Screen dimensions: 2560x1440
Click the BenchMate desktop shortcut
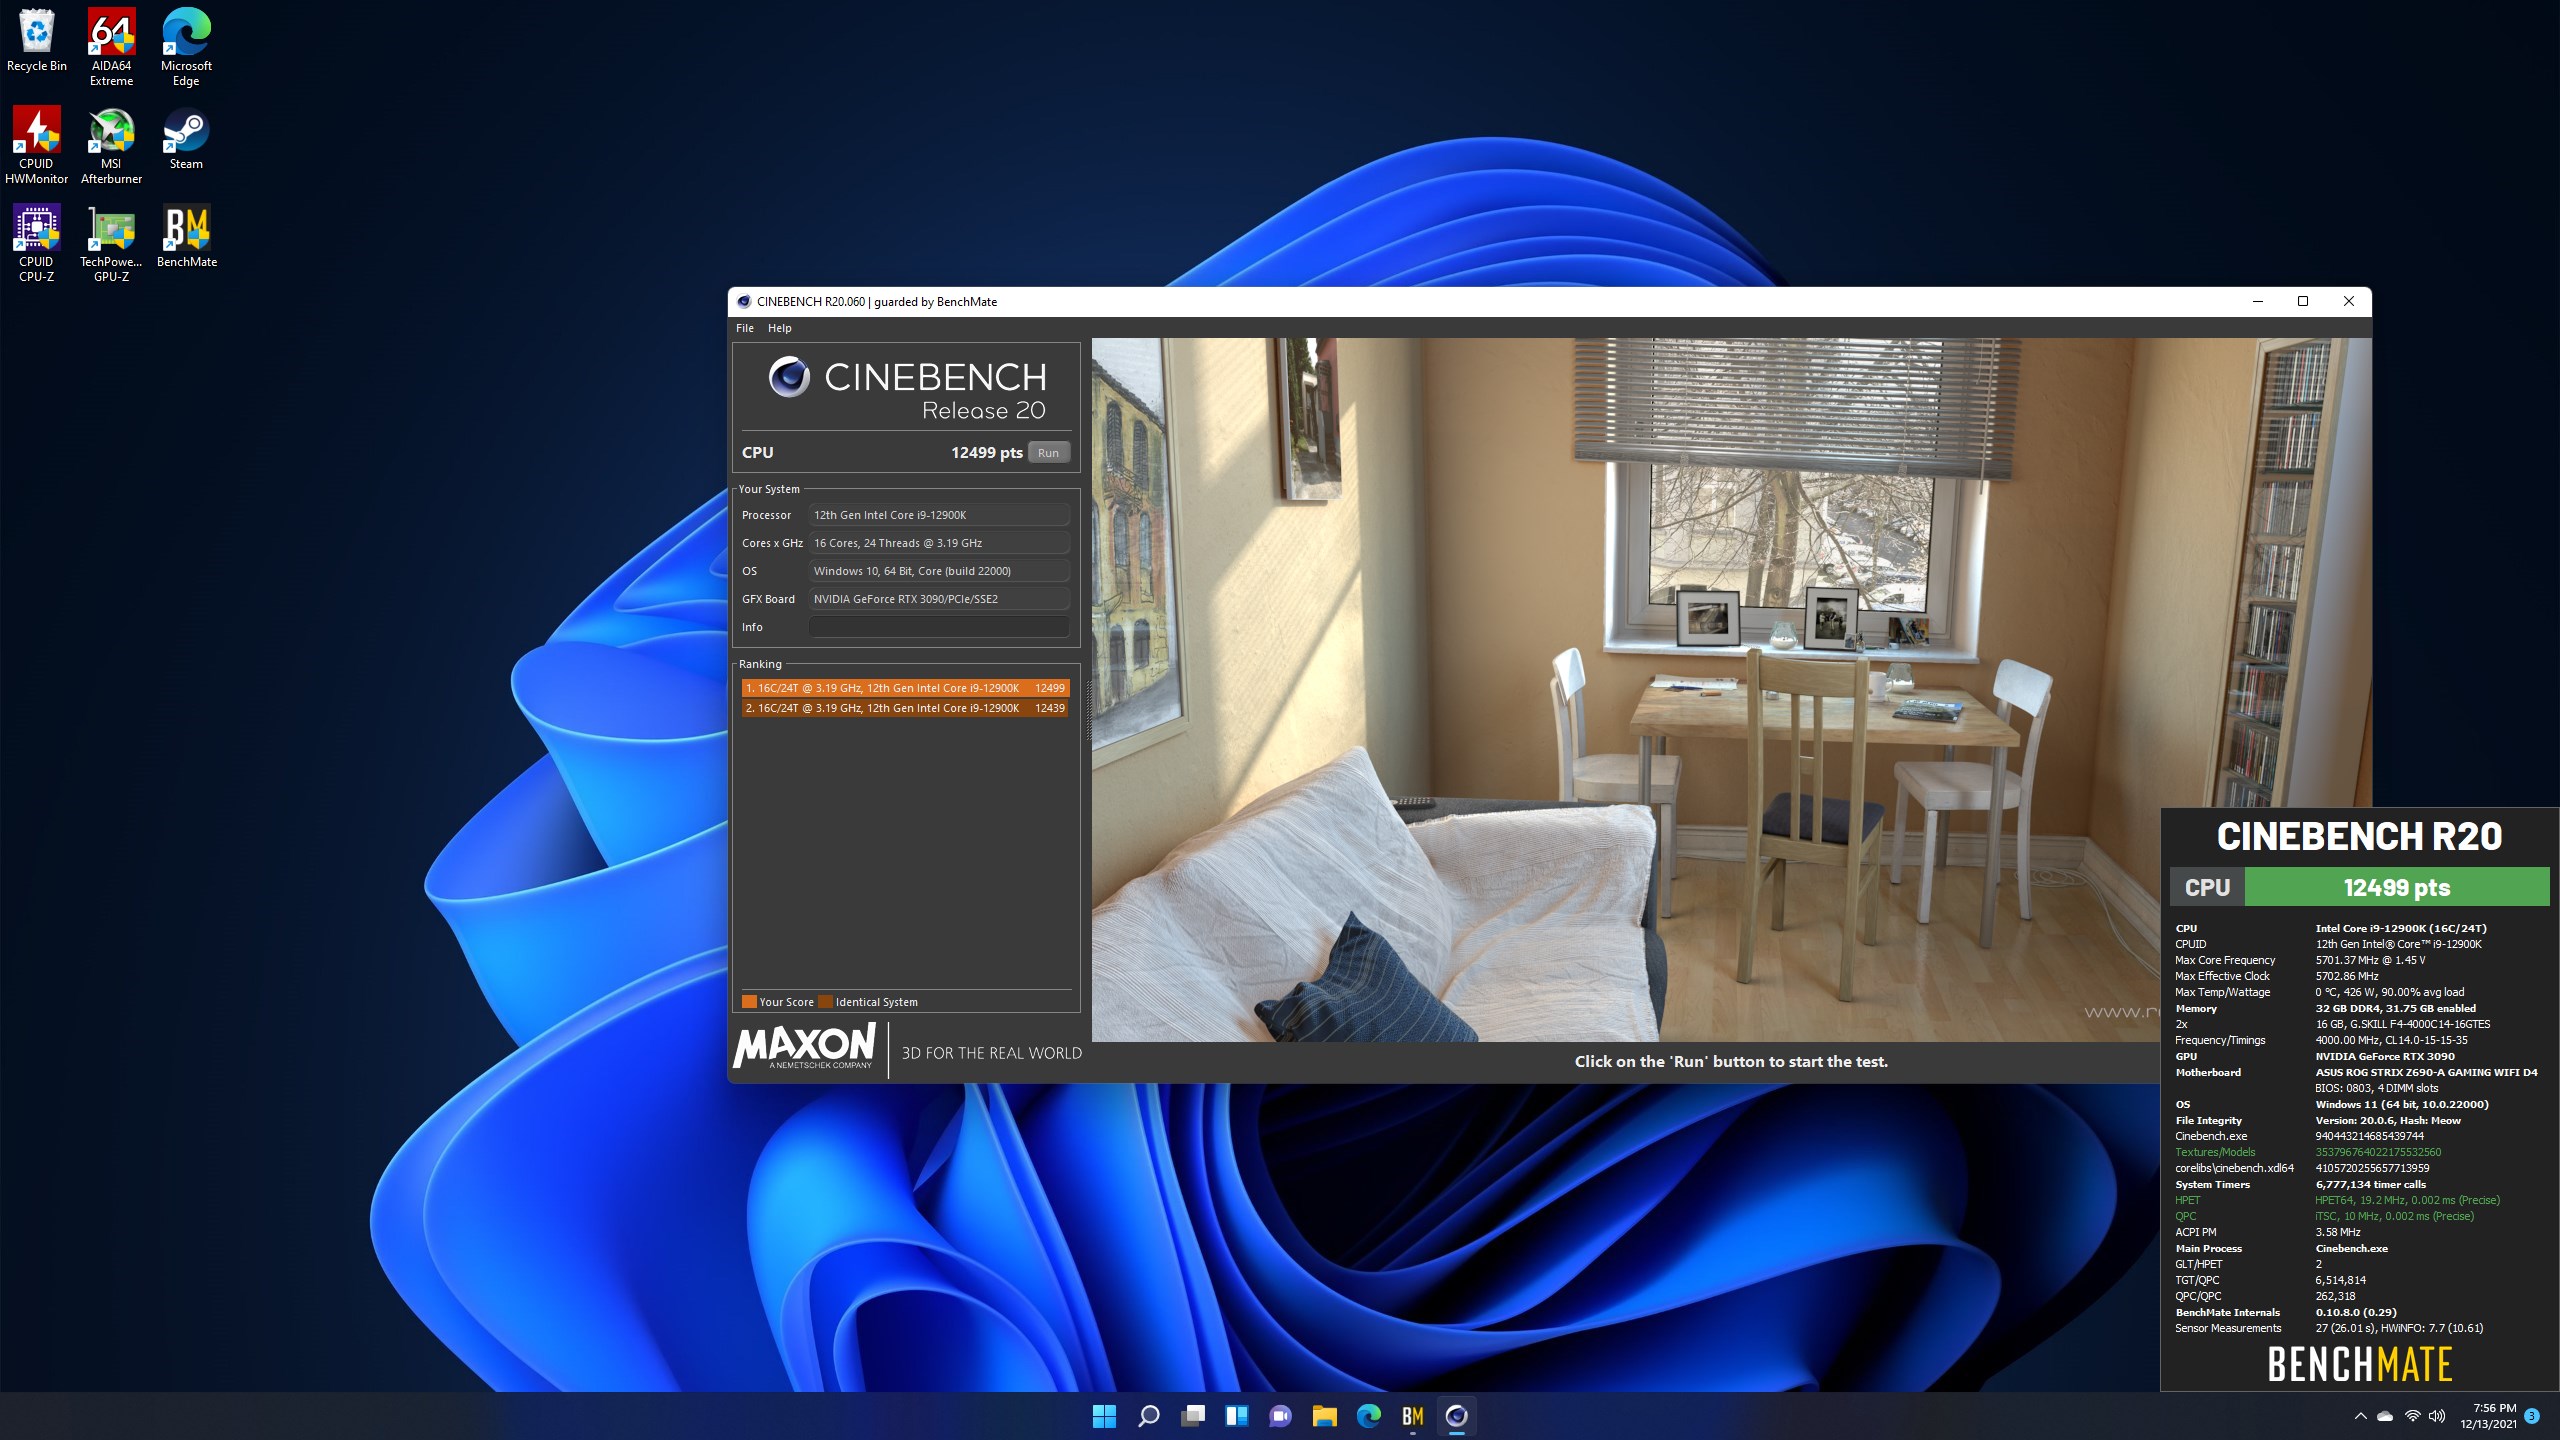pyautogui.click(x=186, y=236)
